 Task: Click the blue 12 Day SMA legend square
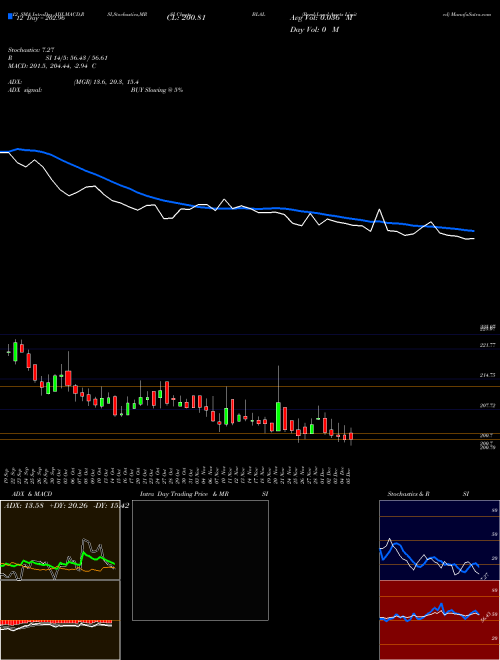[x=10, y=16]
